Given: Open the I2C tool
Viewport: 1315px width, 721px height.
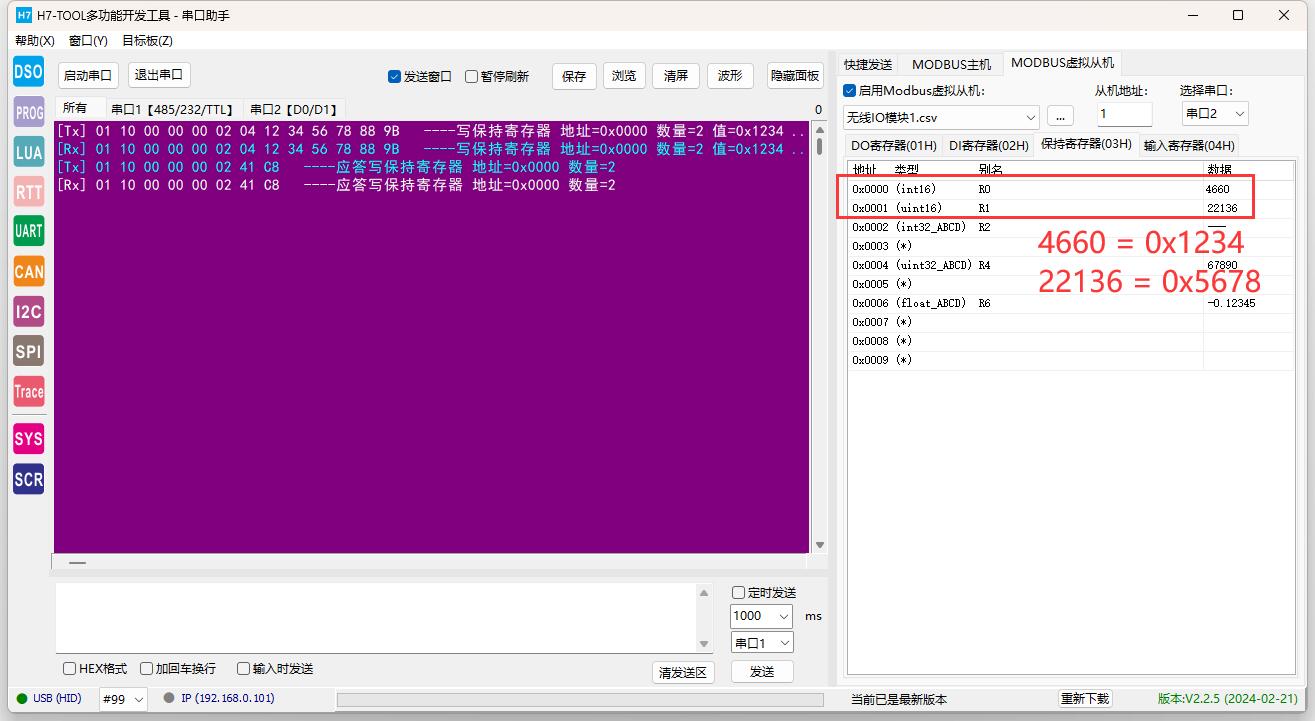Looking at the screenshot, I should tap(28, 311).
